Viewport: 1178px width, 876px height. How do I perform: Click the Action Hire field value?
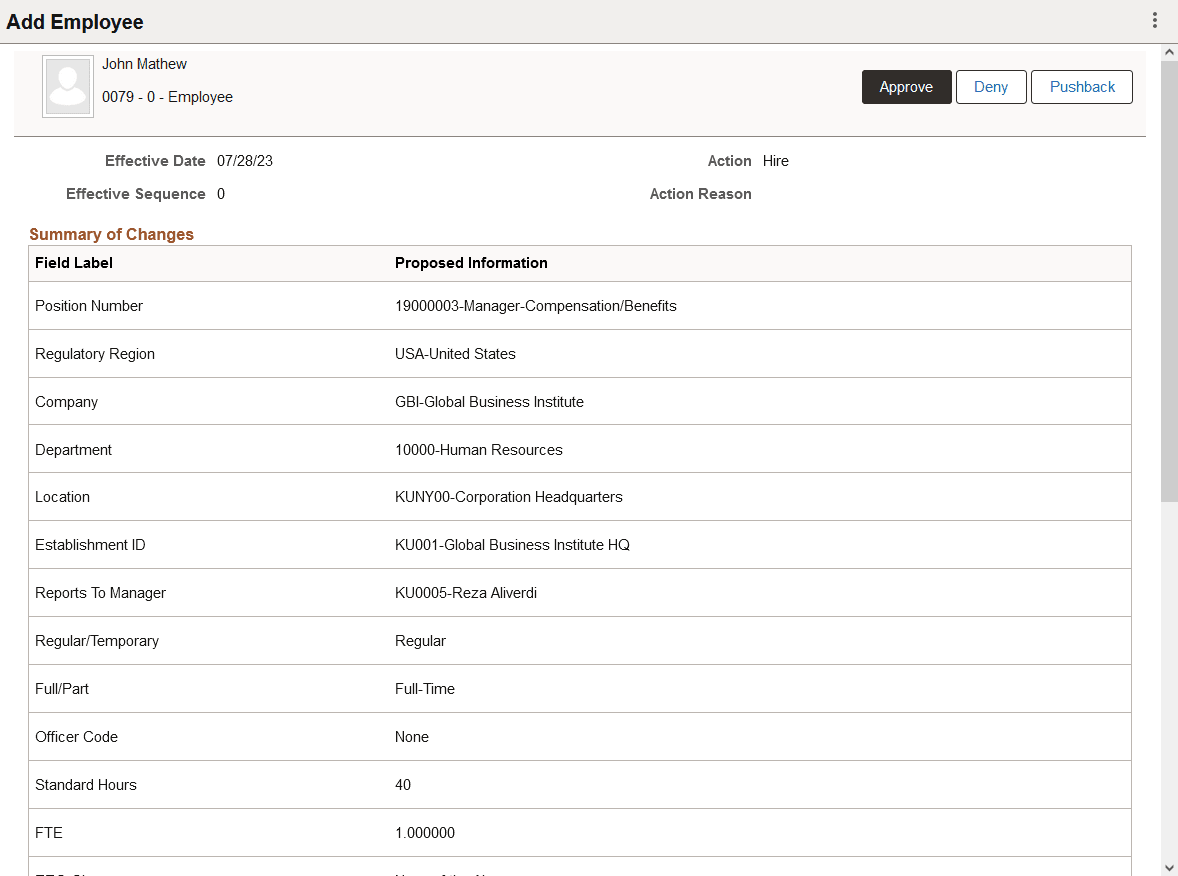(x=776, y=160)
